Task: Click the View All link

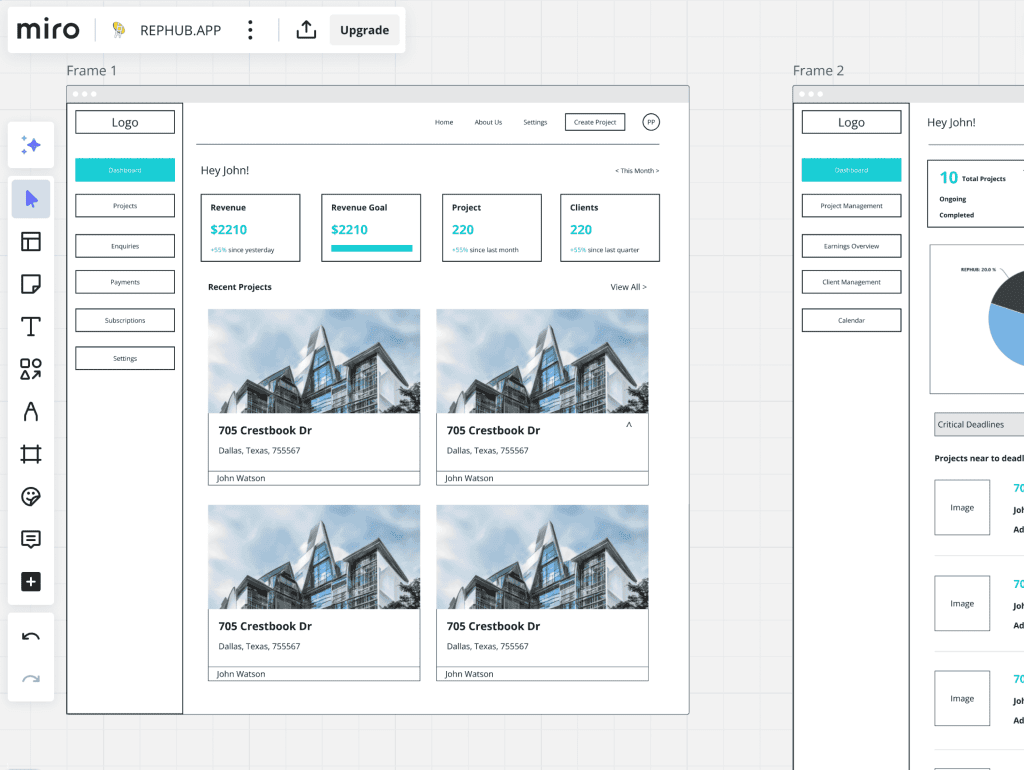Action: click(x=628, y=287)
